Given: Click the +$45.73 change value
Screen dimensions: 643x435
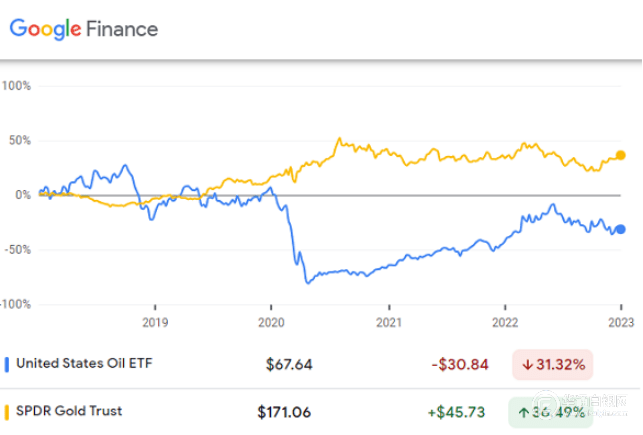Looking at the screenshot, I should click(x=460, y=411).
